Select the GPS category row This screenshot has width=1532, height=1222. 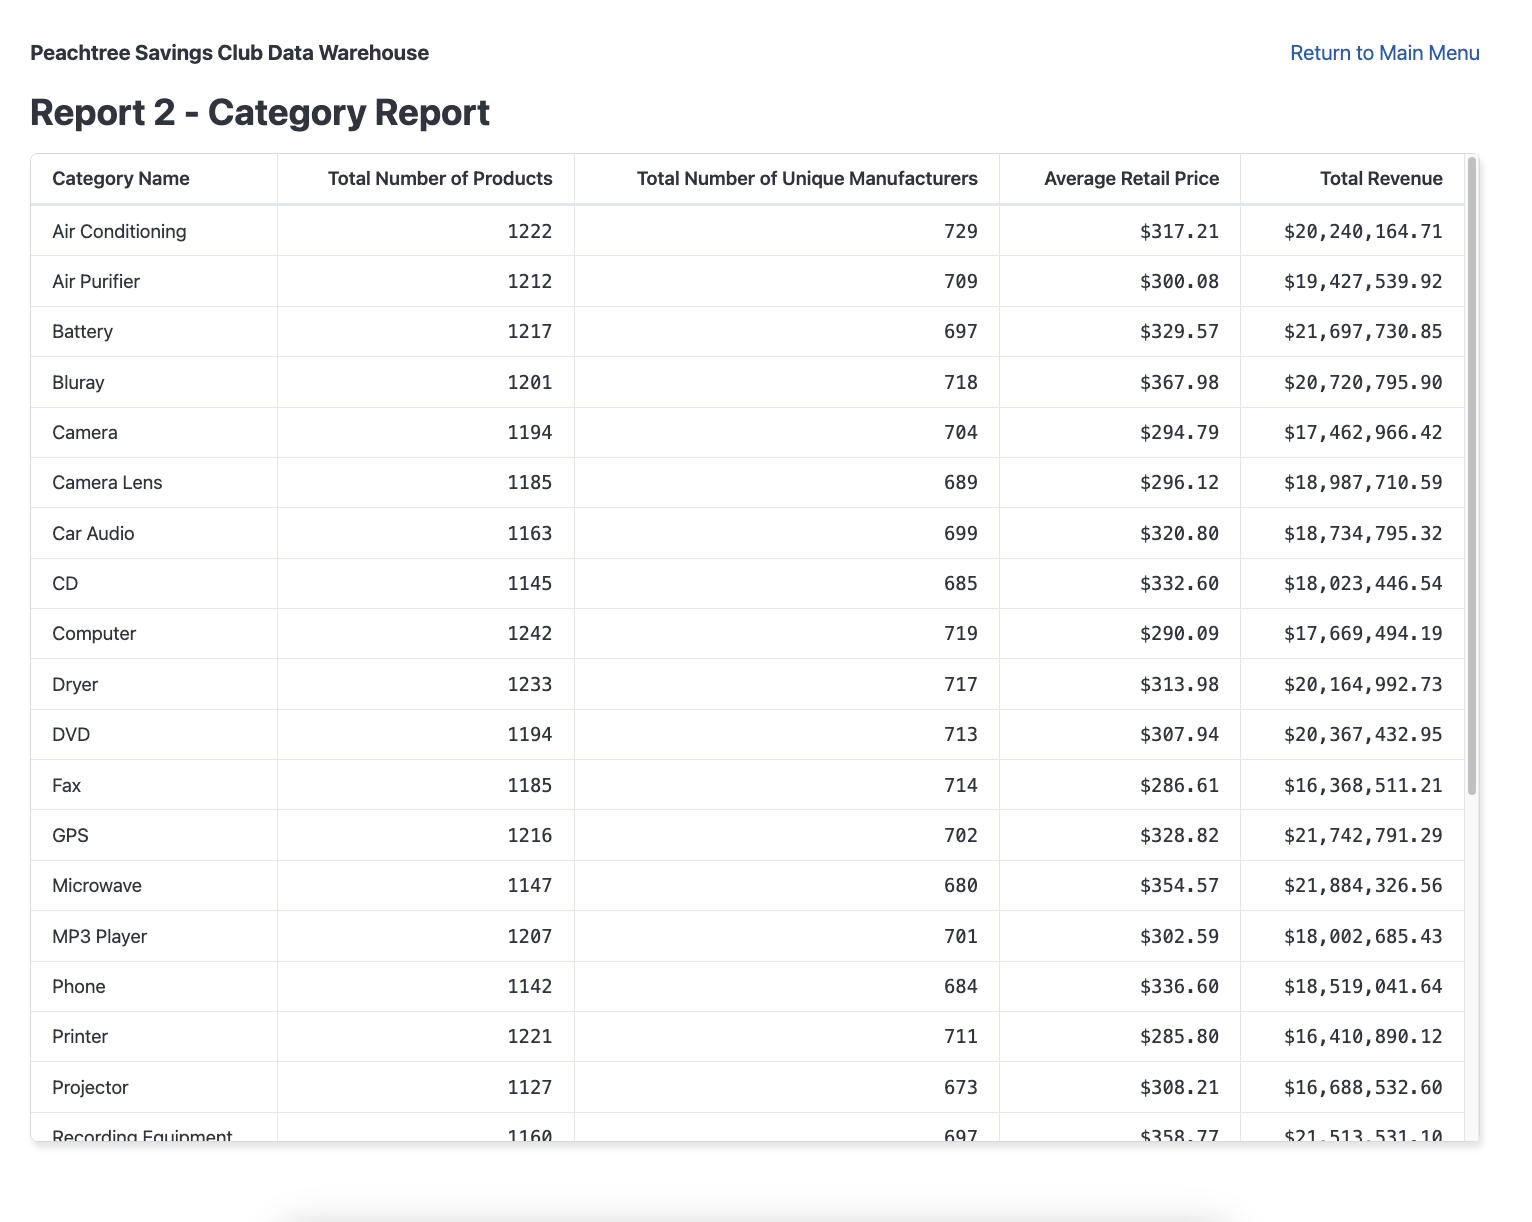coord(70,835)
